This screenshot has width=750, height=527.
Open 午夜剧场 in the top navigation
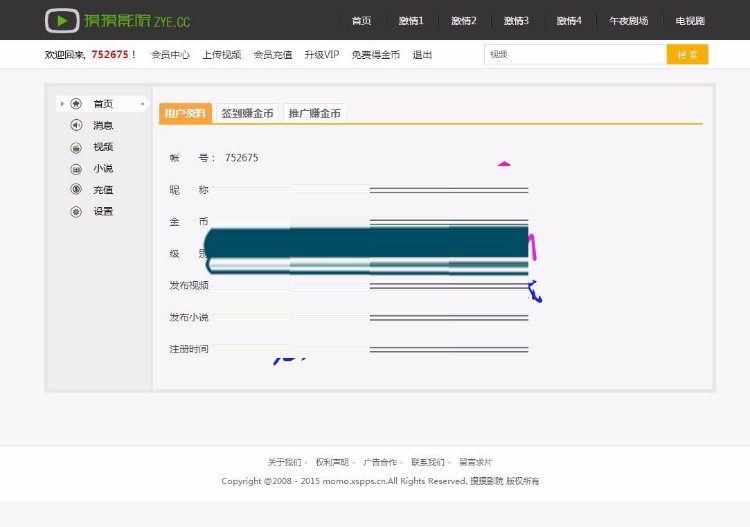tap(629, 21)
